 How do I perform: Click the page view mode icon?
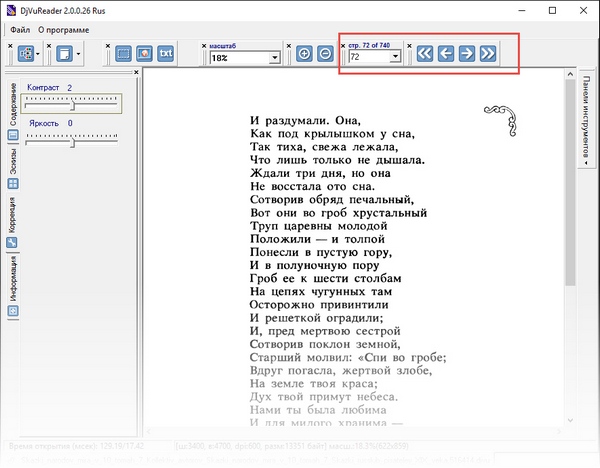(64, 54)
